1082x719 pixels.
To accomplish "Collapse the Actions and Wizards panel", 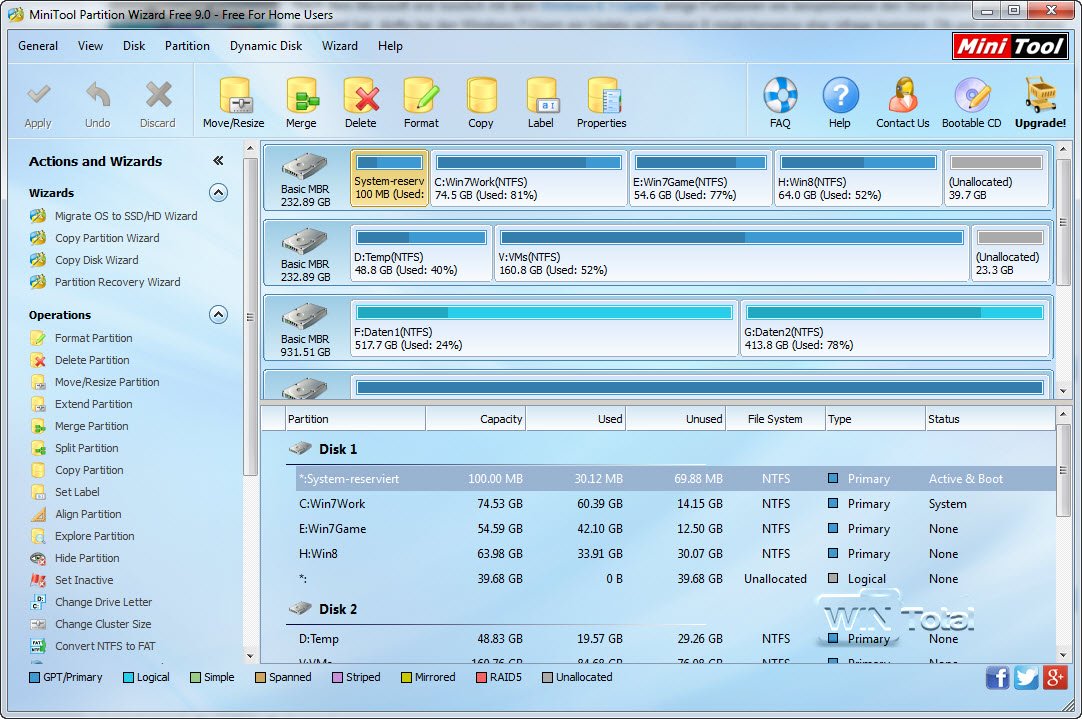I will tap(218, 161).
